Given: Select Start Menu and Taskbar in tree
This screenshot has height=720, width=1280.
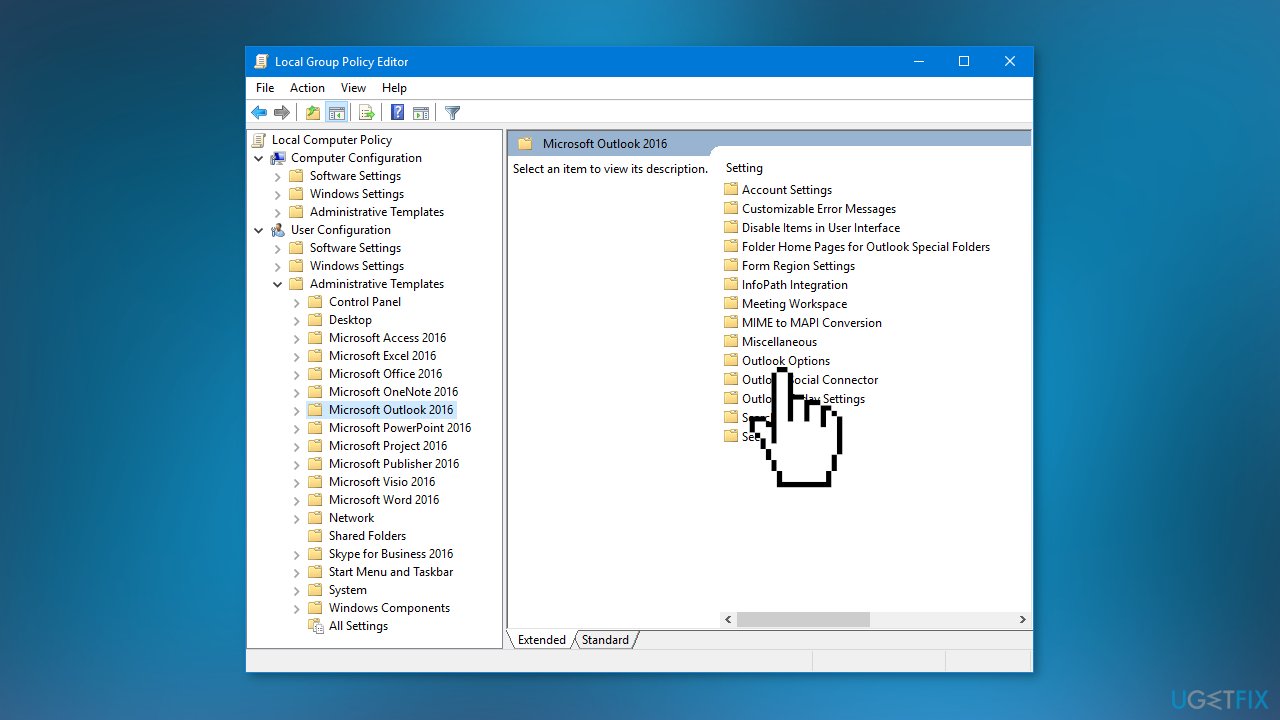Looking at the screenshot, I should click(x=391, y=572).
